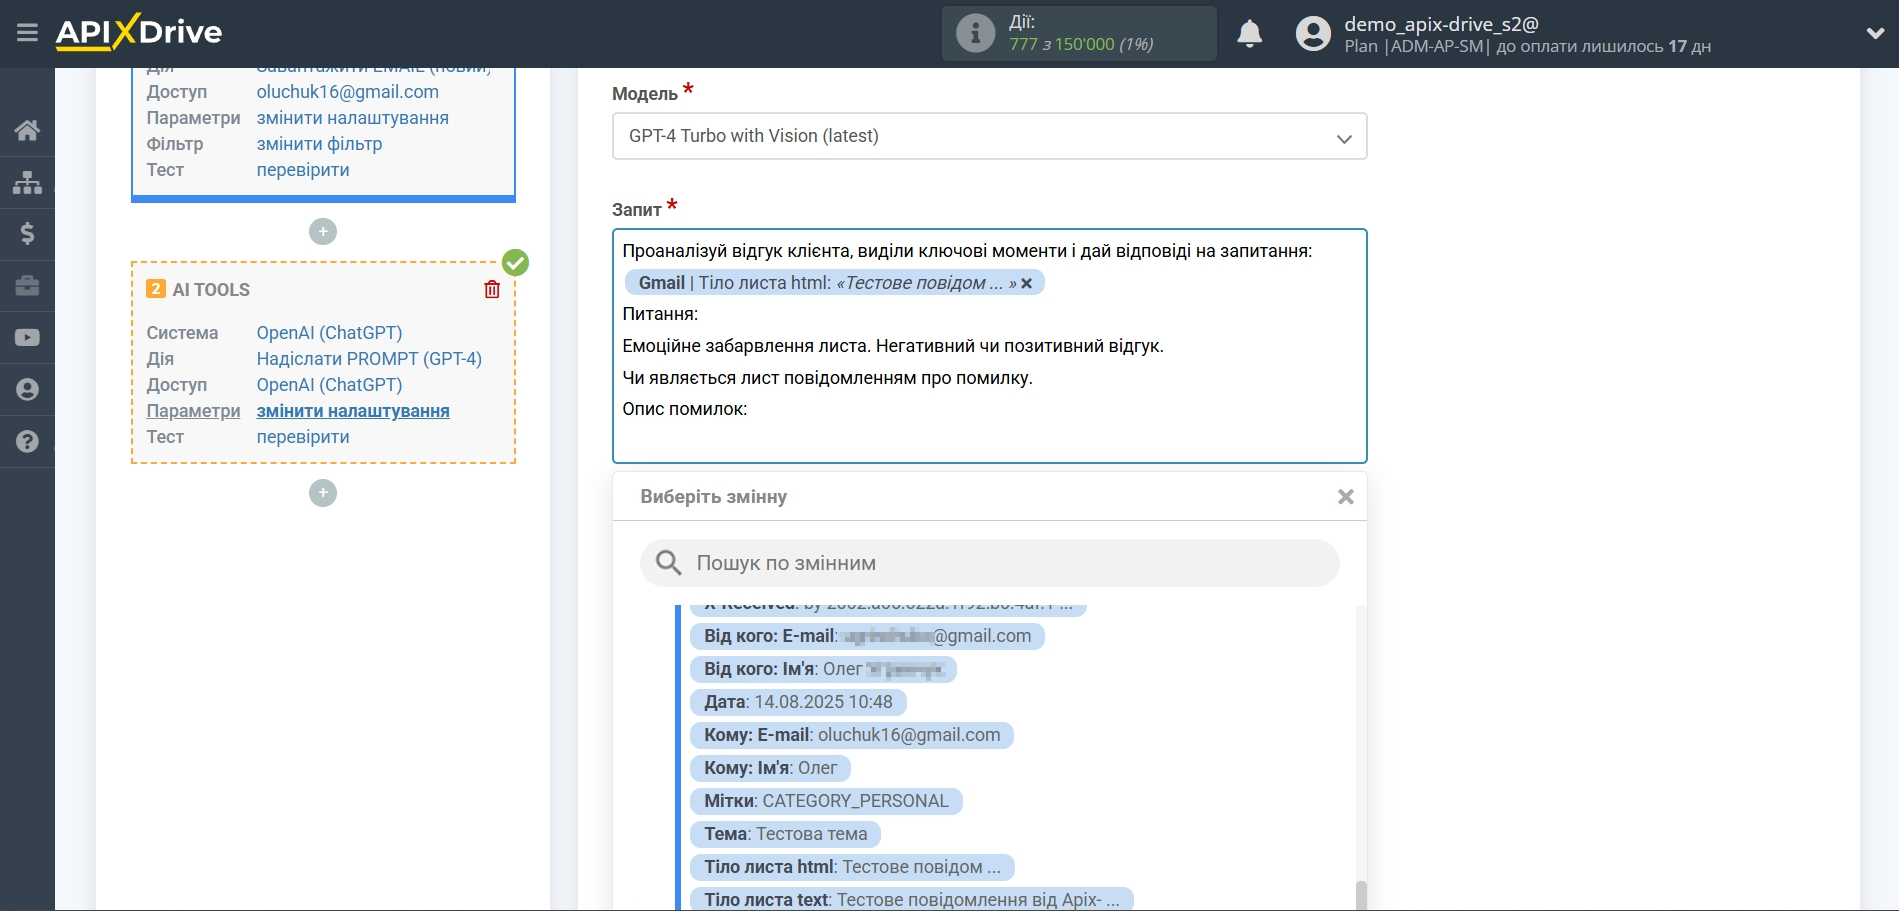
Task: Delete the AI TOOLS block
Action: click(x=492, y=289)
